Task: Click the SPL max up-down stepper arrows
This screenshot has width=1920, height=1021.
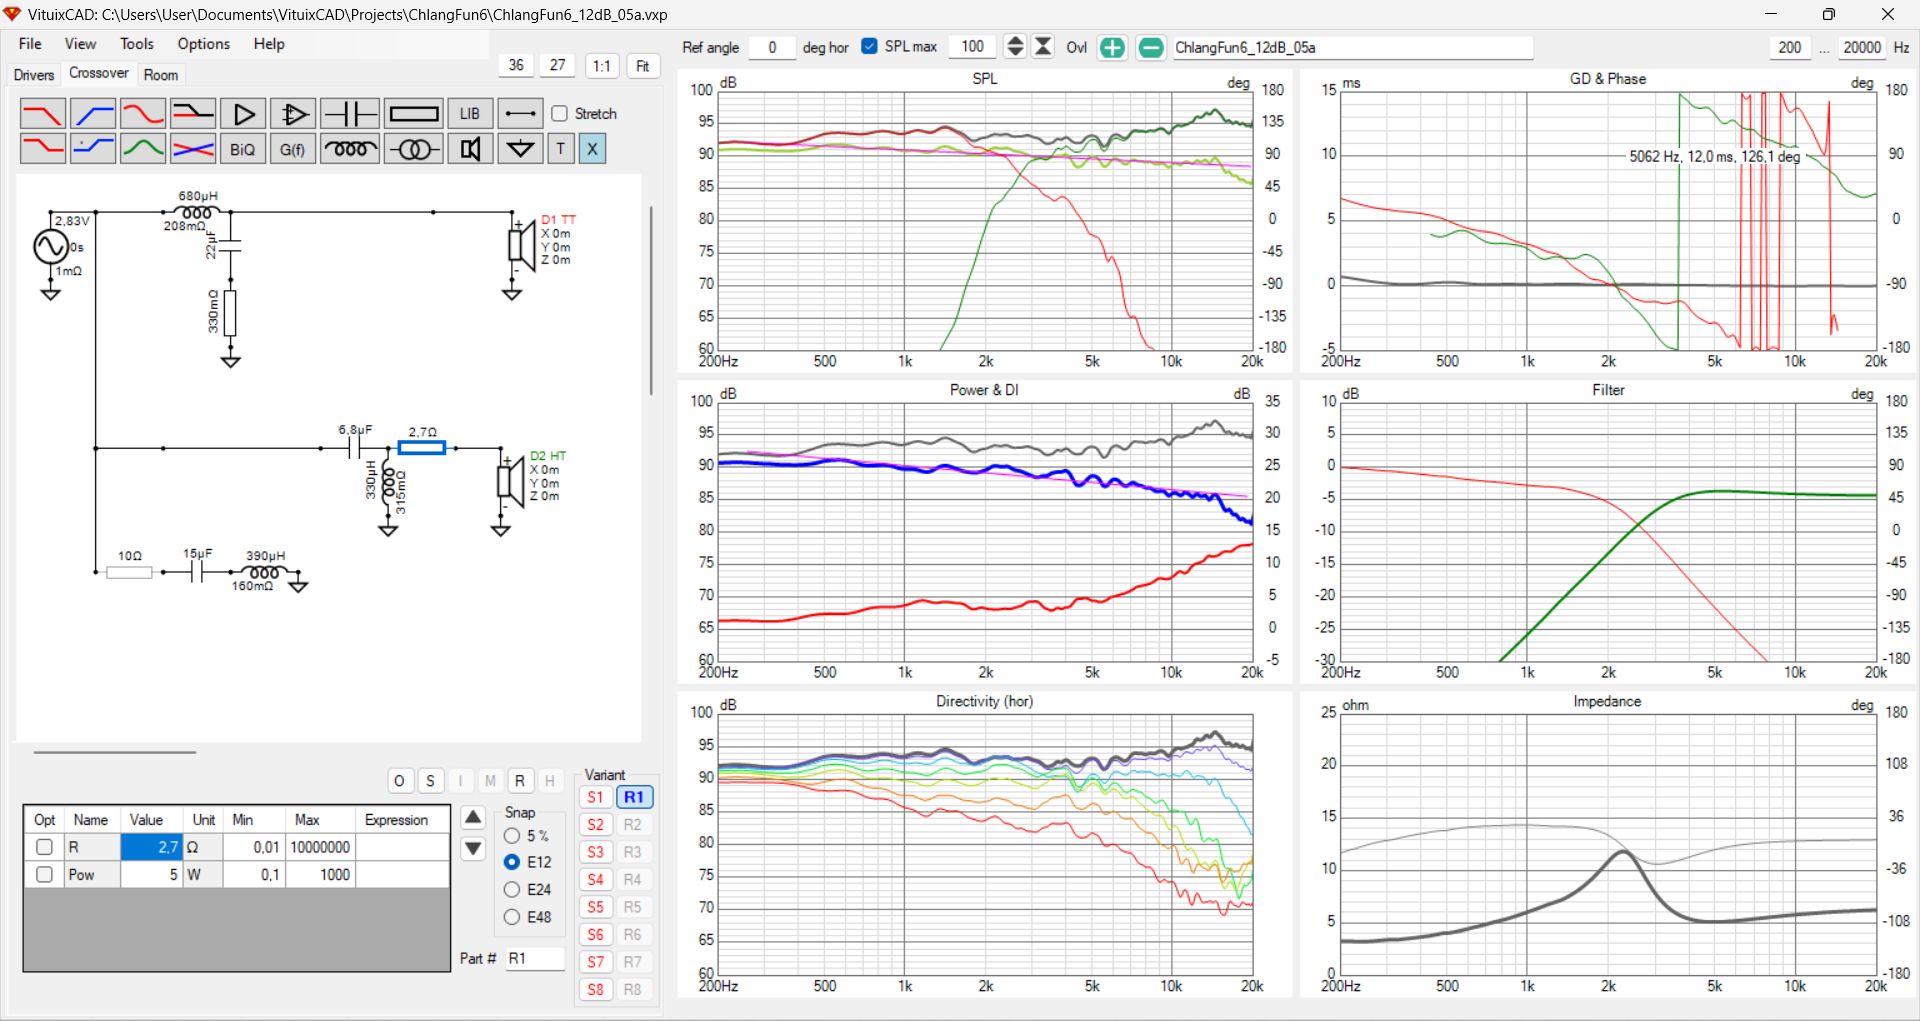Action: 1014,47
